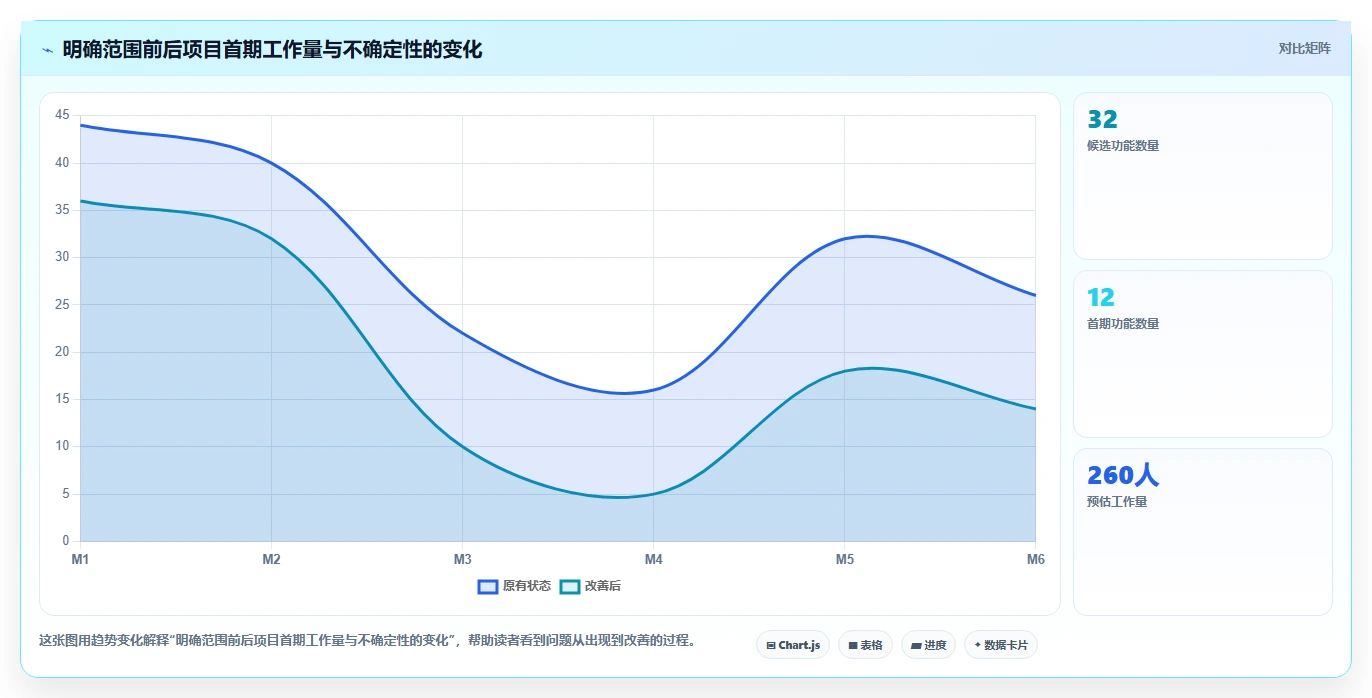Click the chart description text below the chart
The height and width of the screenshot is (698, 1372).
pyautogui.click(x=367, y=640)
